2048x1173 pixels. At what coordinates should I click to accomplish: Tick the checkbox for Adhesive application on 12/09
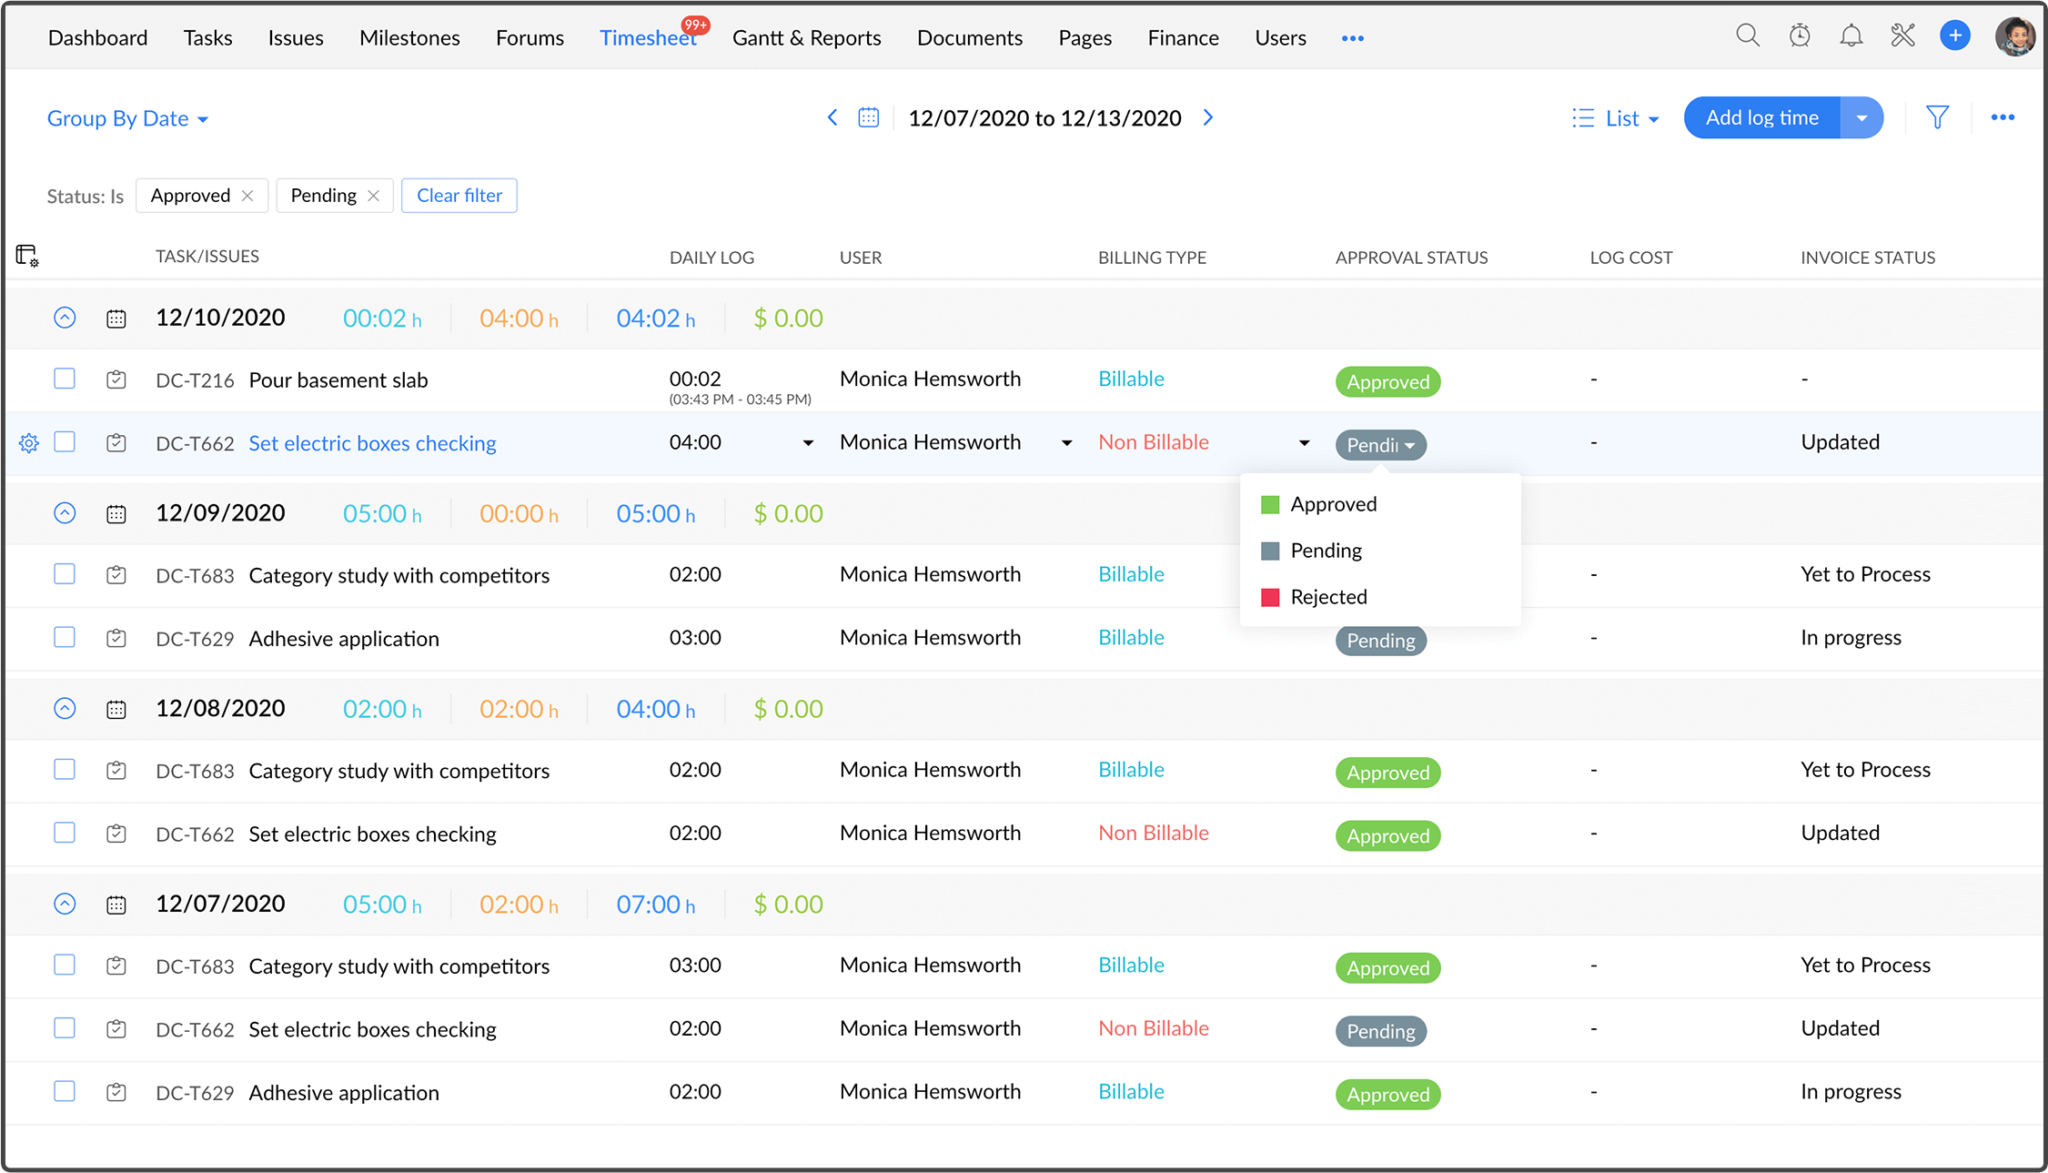pyautogui.click(x=64, y=637)
